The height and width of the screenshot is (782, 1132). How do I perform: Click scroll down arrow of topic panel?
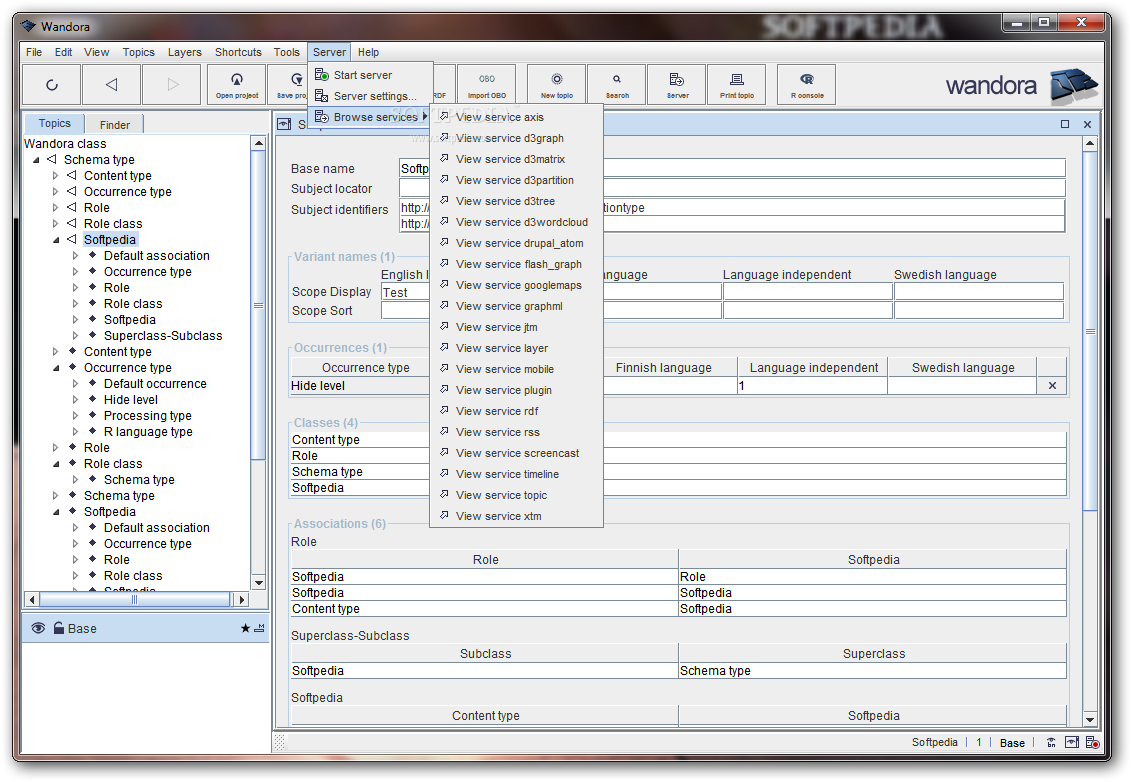tap(1090, 720)
